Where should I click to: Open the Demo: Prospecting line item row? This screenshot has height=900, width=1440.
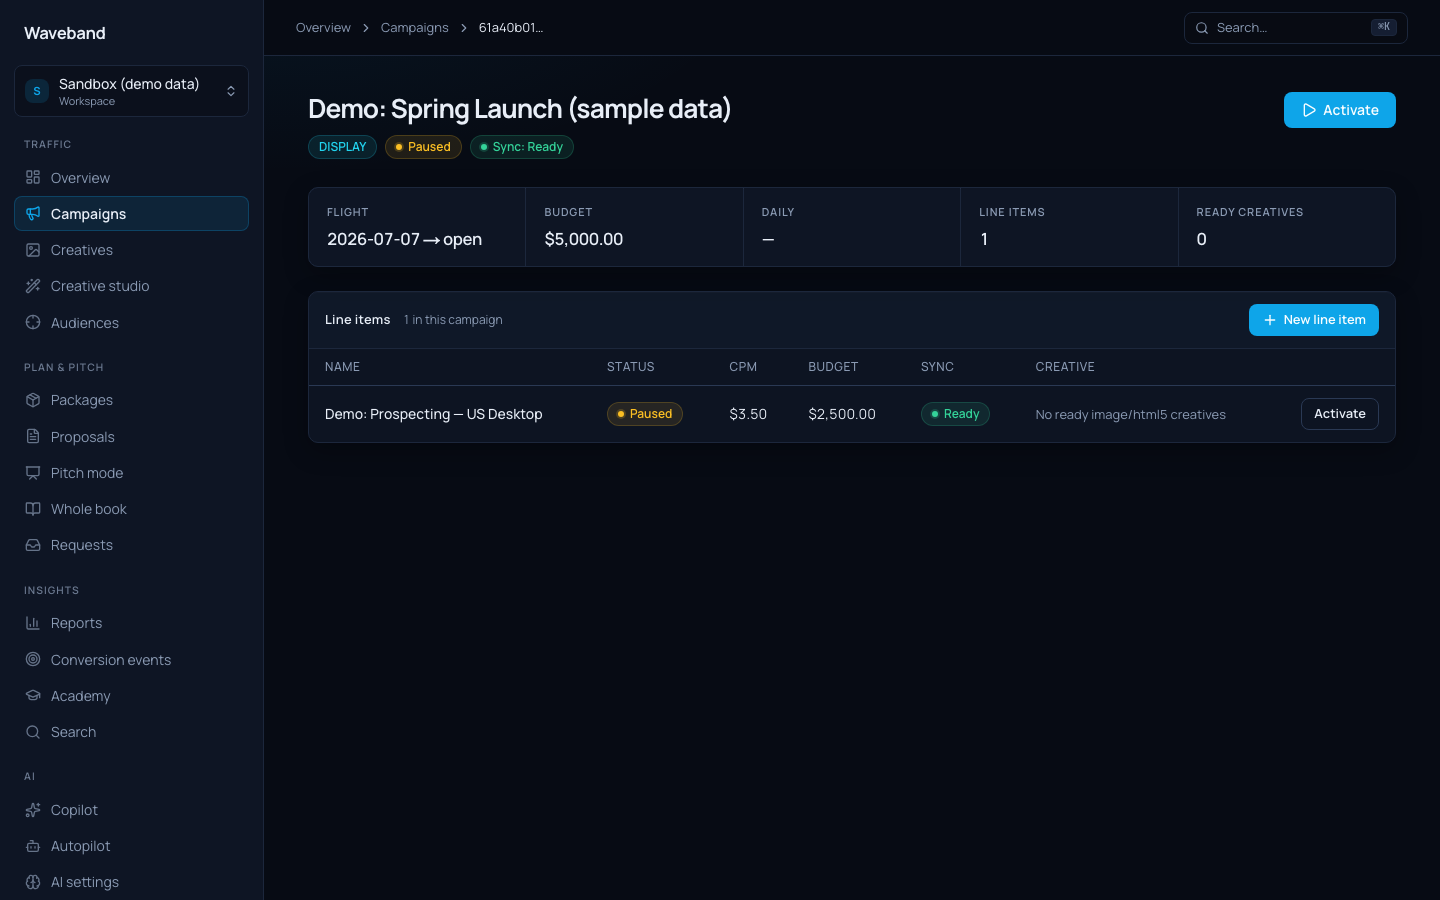pos(851,414)
